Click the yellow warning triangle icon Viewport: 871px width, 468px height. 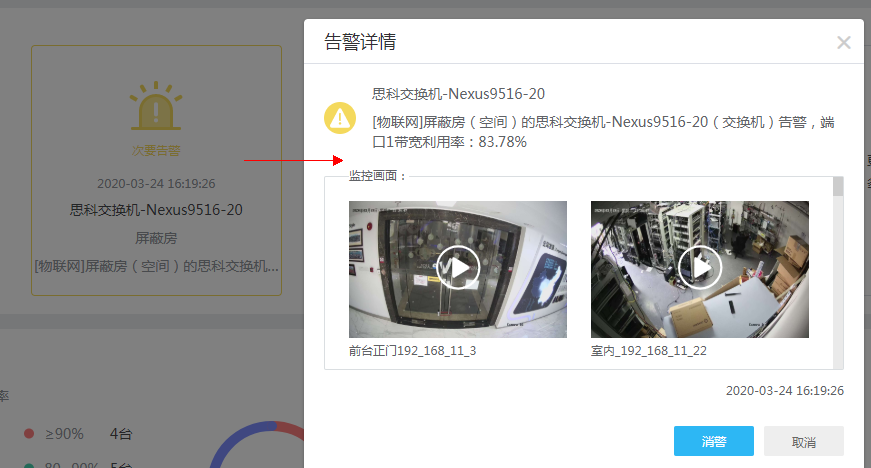tap(340, 118)
